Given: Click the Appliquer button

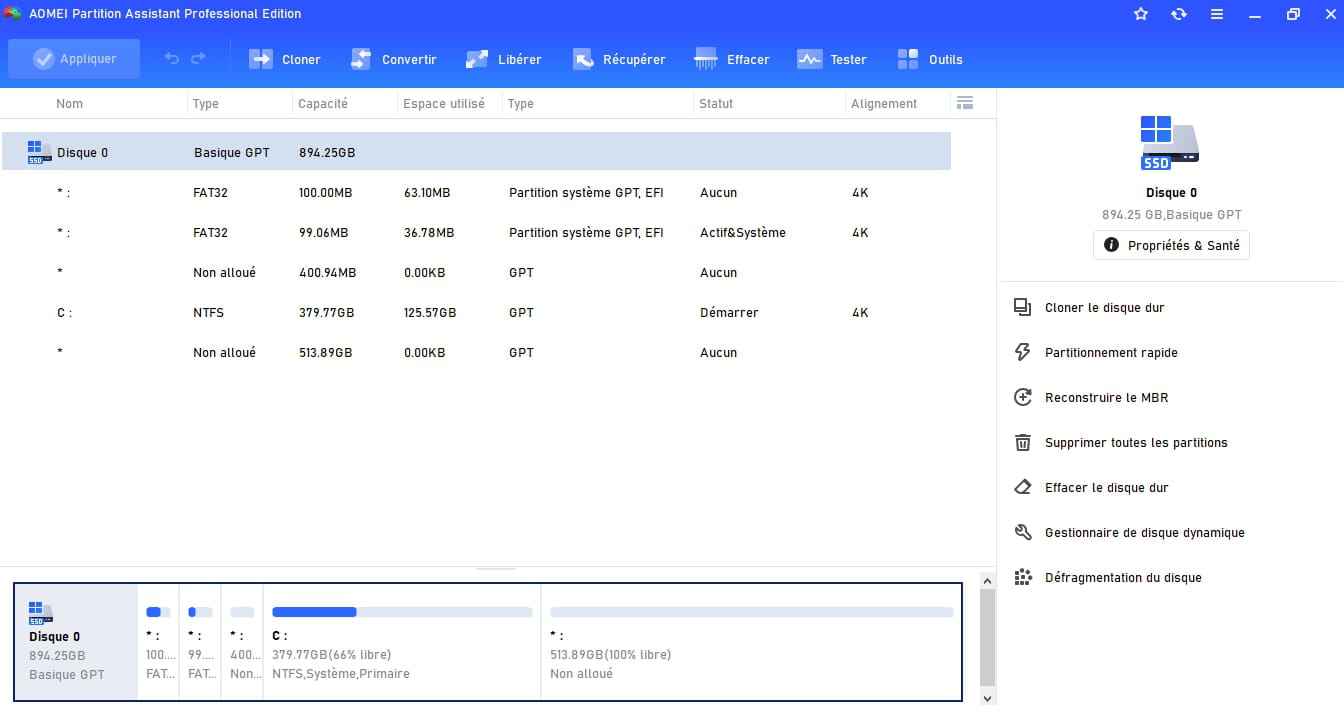Looking at the screenshot, I should click(74, 59).
